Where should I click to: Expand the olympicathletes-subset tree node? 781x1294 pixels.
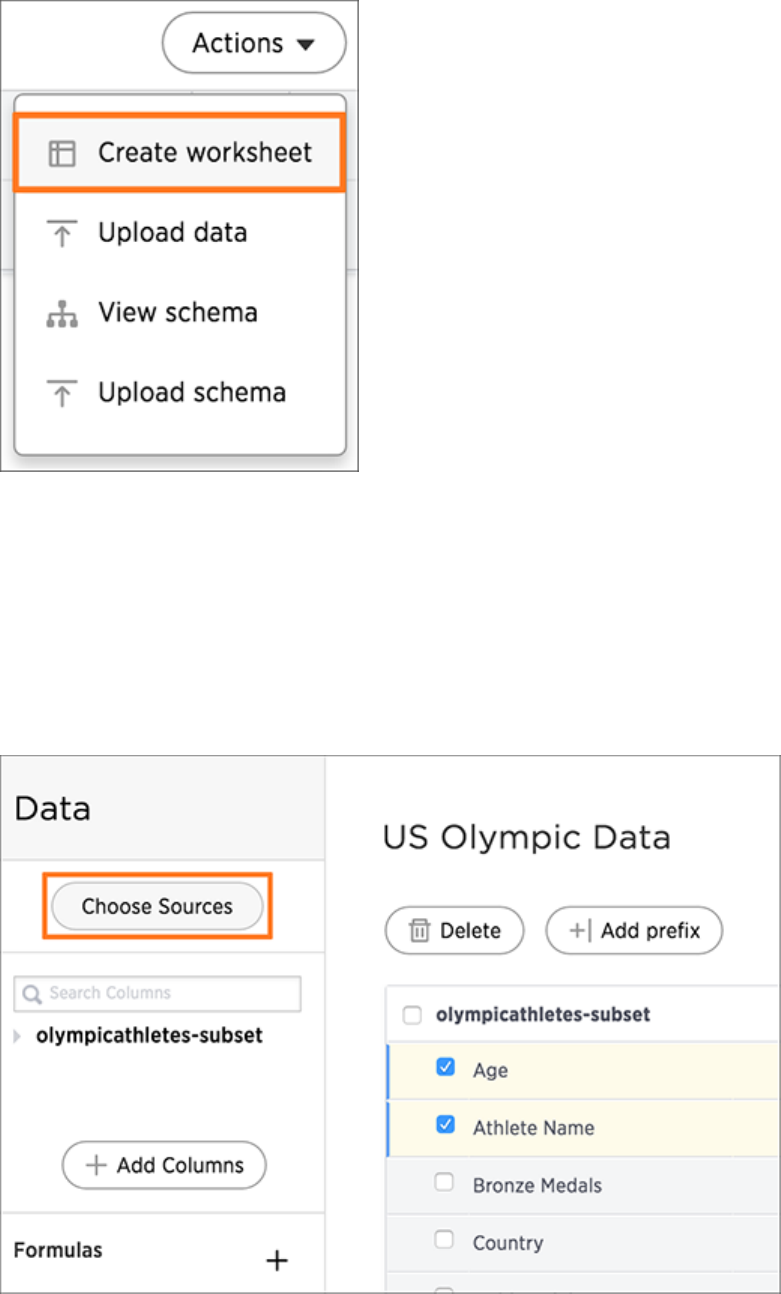click(x=17, y=1037)
